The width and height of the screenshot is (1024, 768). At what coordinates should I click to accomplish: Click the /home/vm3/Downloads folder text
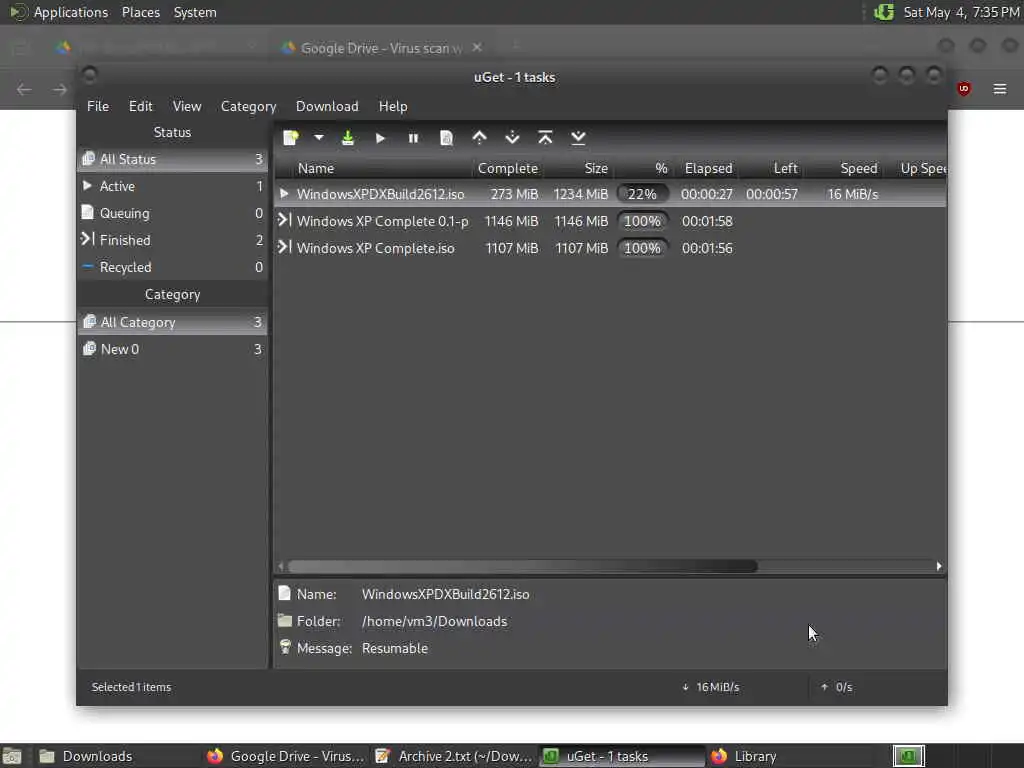tap(434, 622)
